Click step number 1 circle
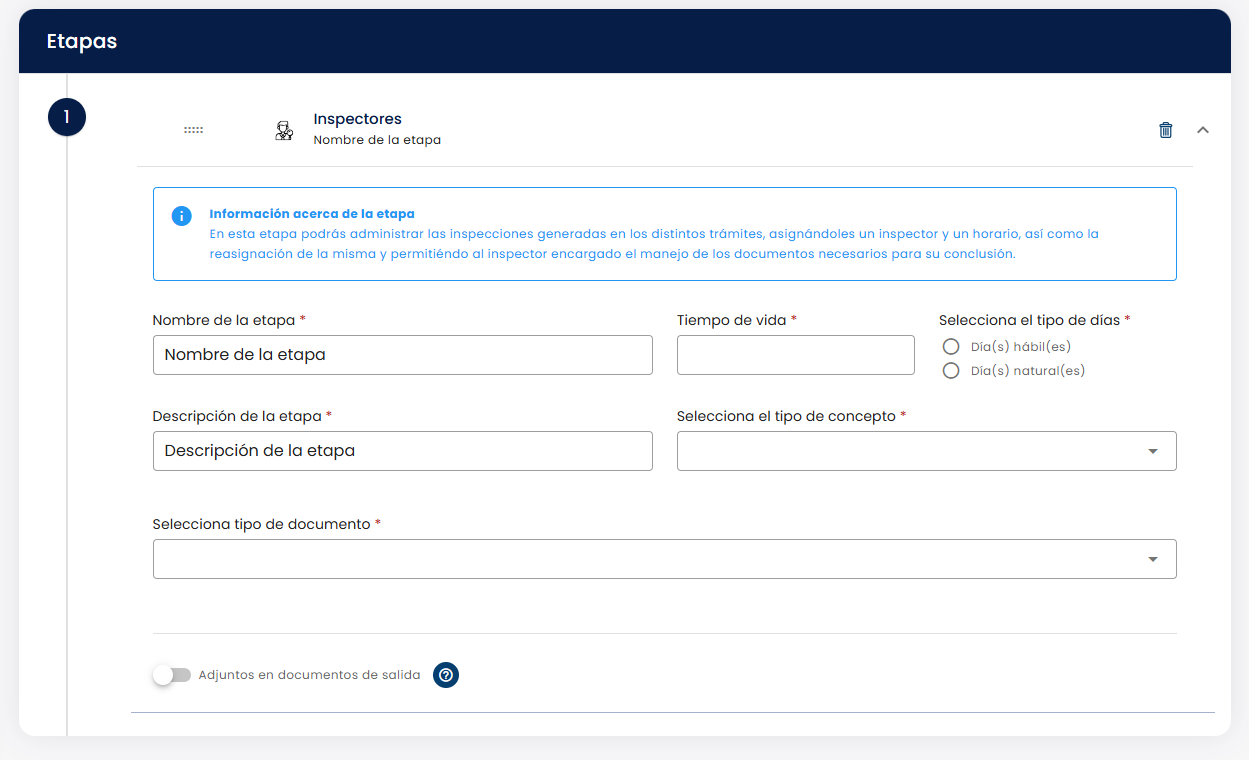This screenshot has width=1249, height=760. click(x=67, y=117)
